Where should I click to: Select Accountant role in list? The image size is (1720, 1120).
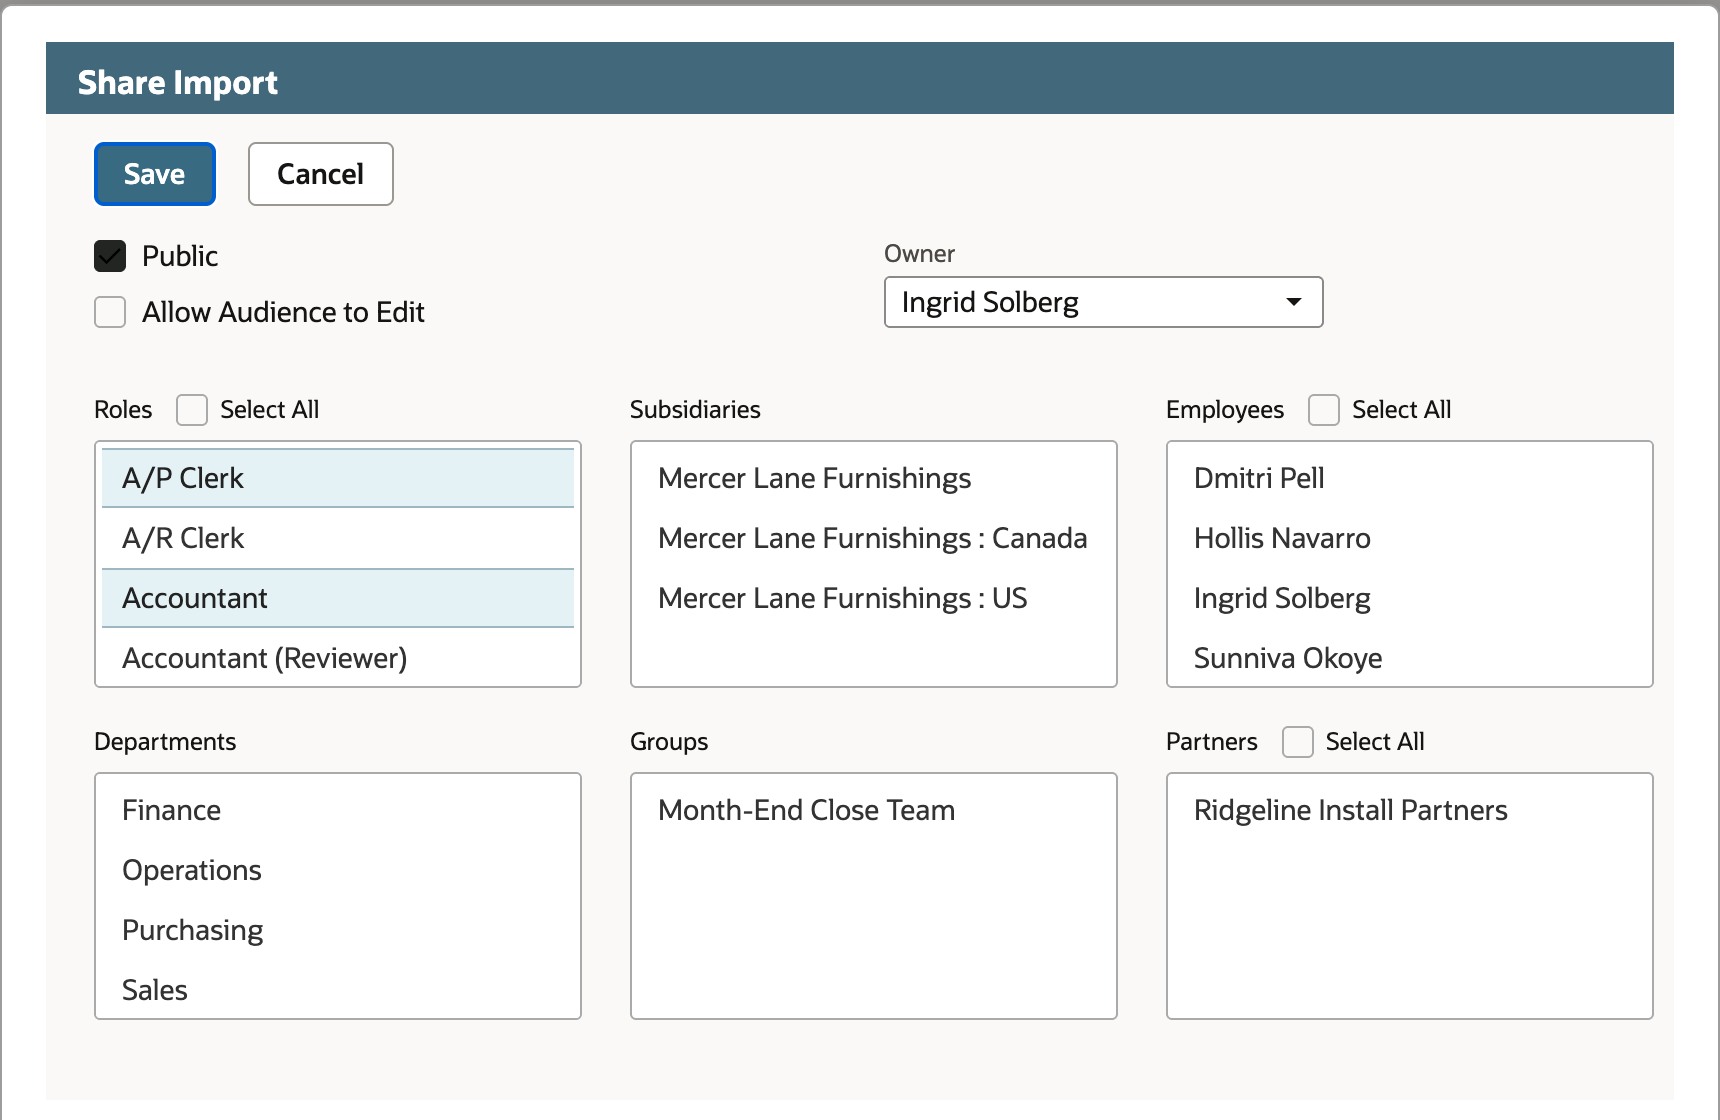click(338, 598)
